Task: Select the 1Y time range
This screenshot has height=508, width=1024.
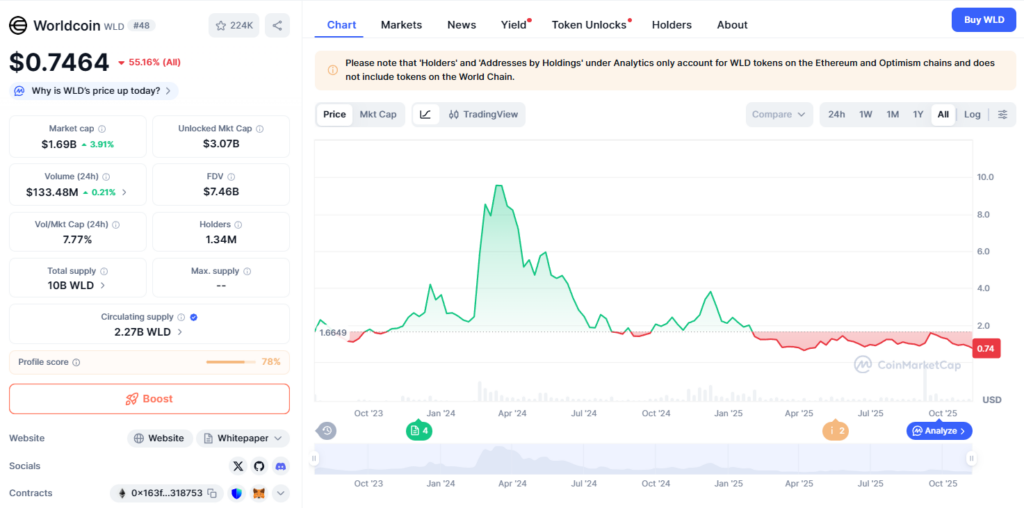Action: 918,114
